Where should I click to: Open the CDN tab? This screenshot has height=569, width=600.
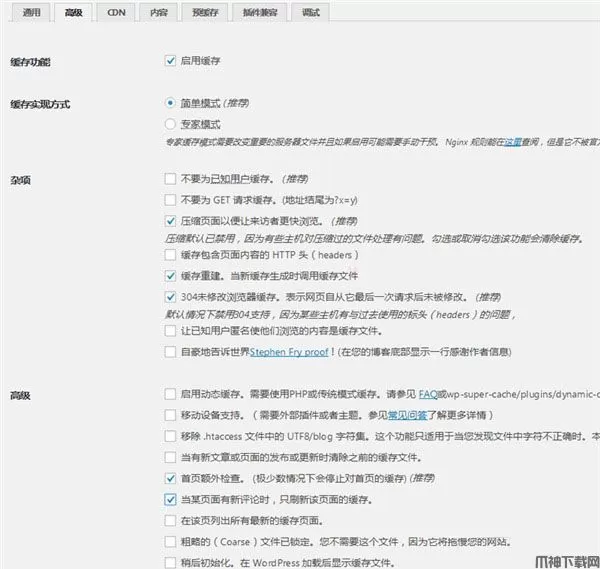point(116,13)
